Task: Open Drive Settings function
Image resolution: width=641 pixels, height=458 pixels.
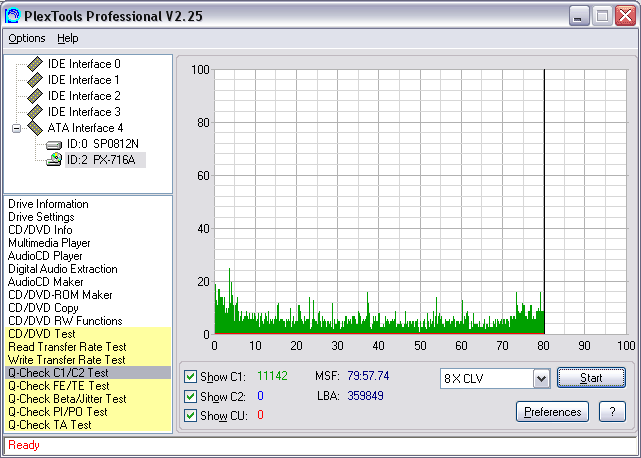Action: point(41,217)
